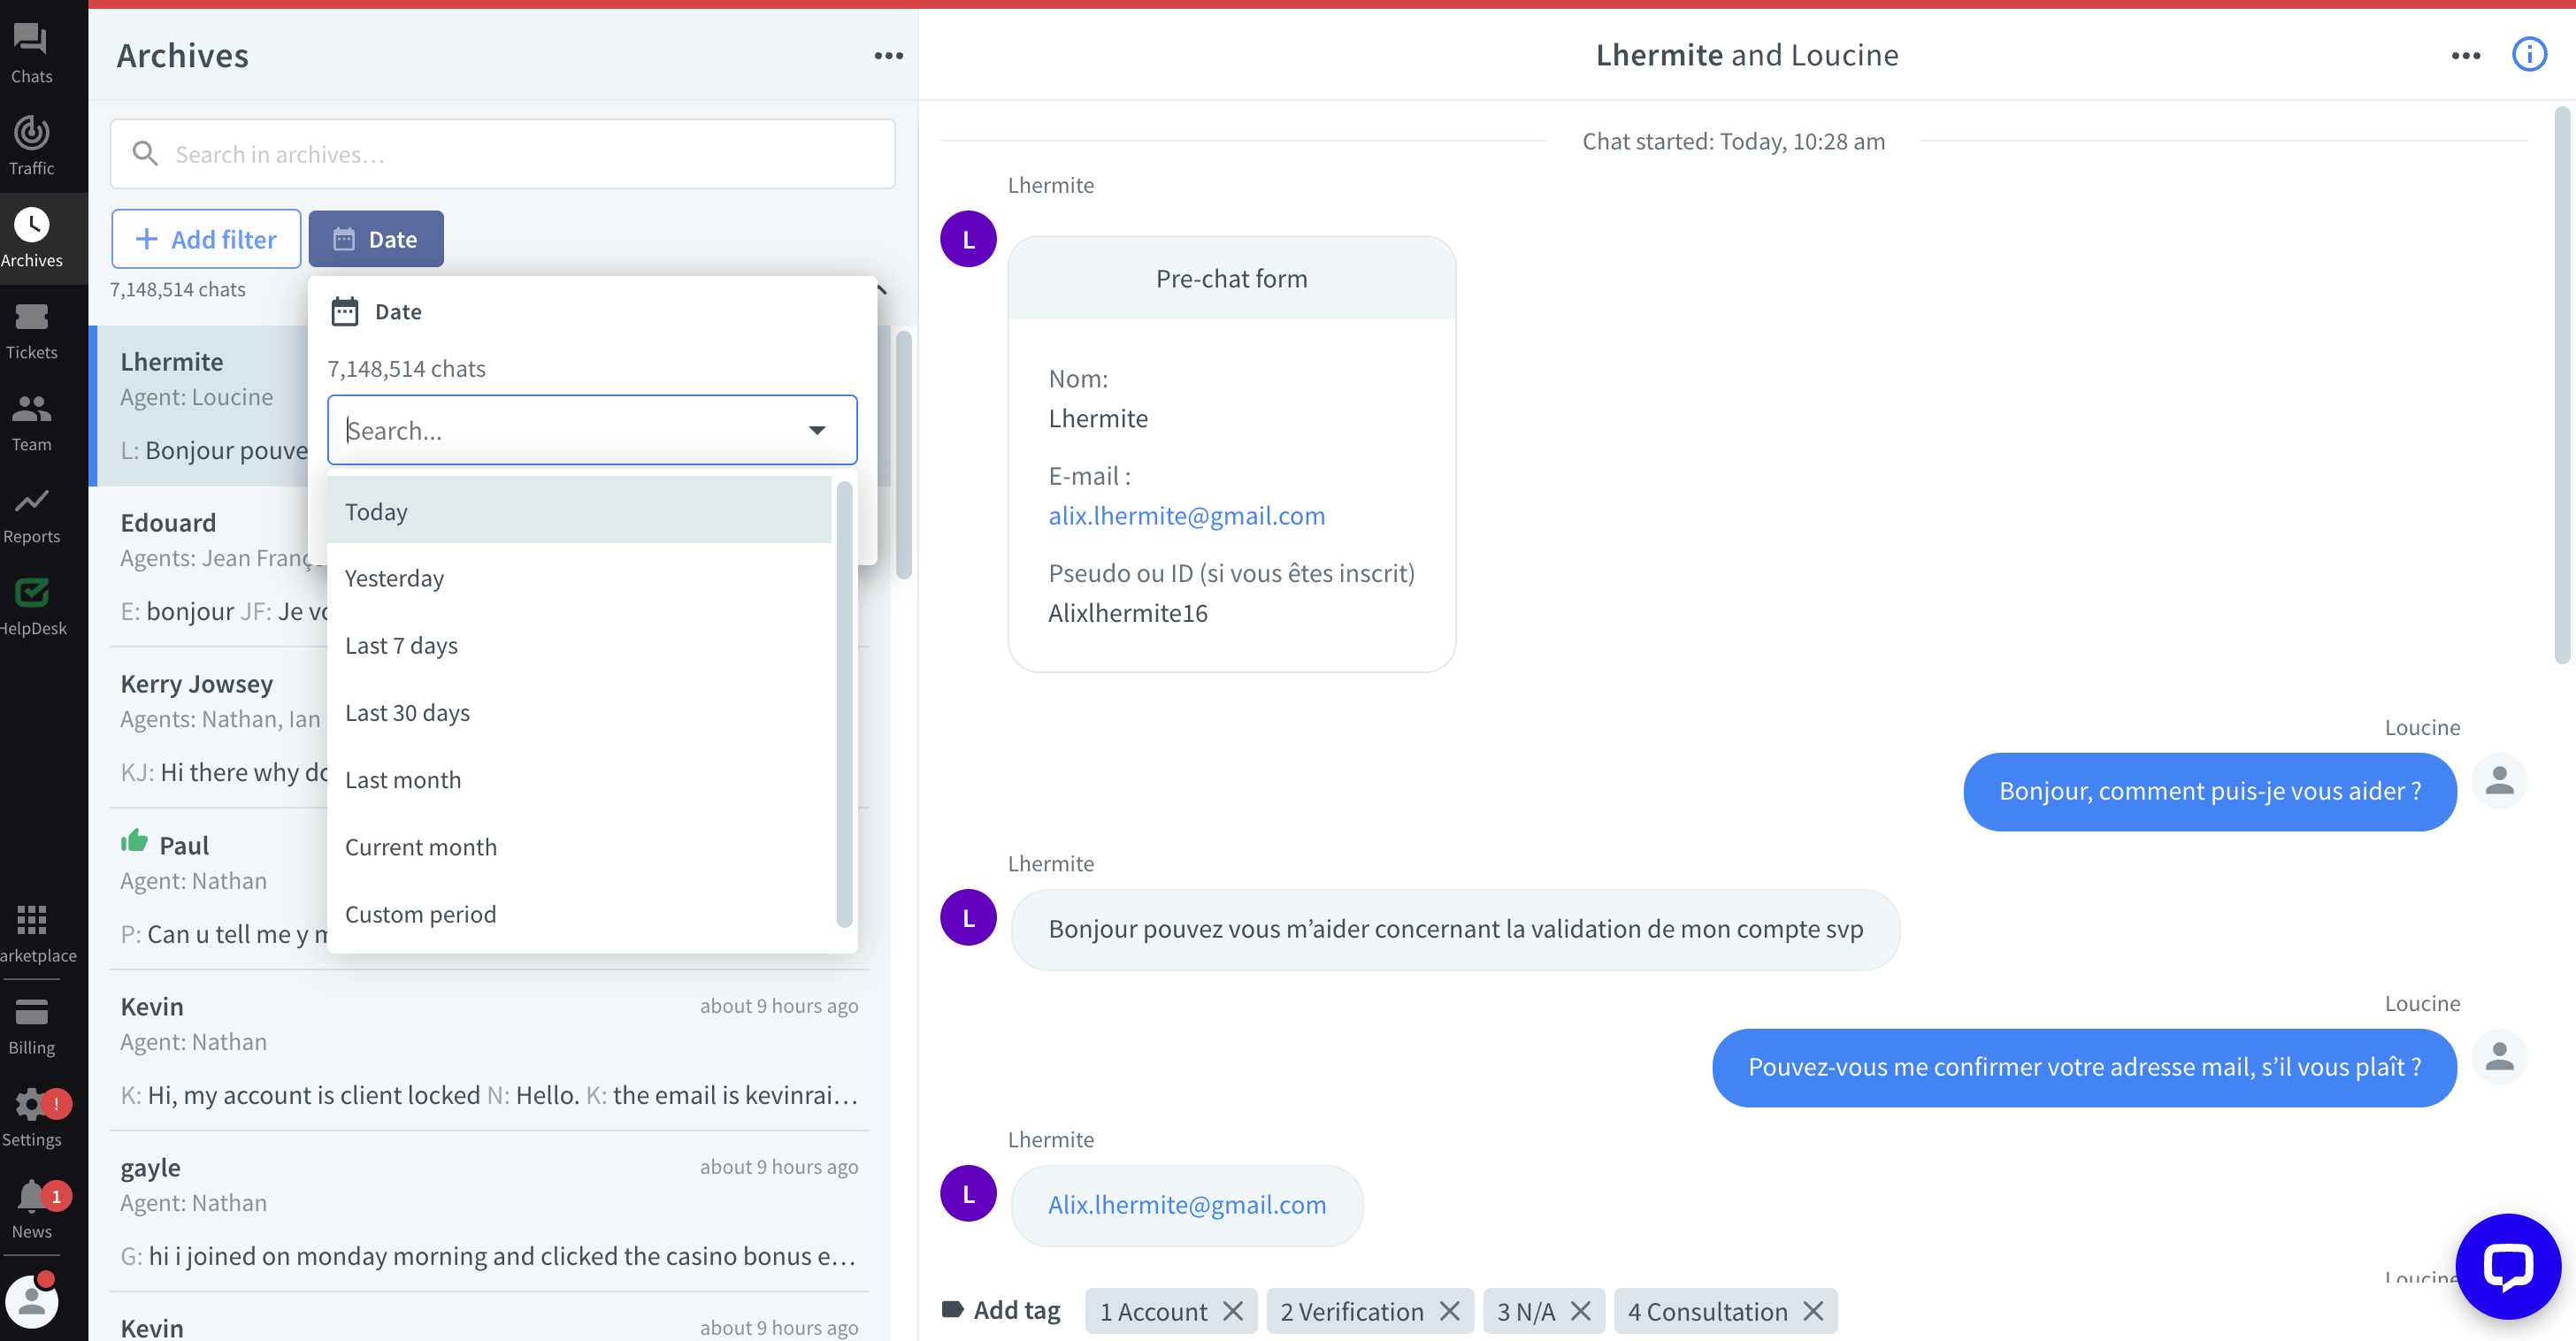Open Archives panel three-dot menu

tap(888, 56)
